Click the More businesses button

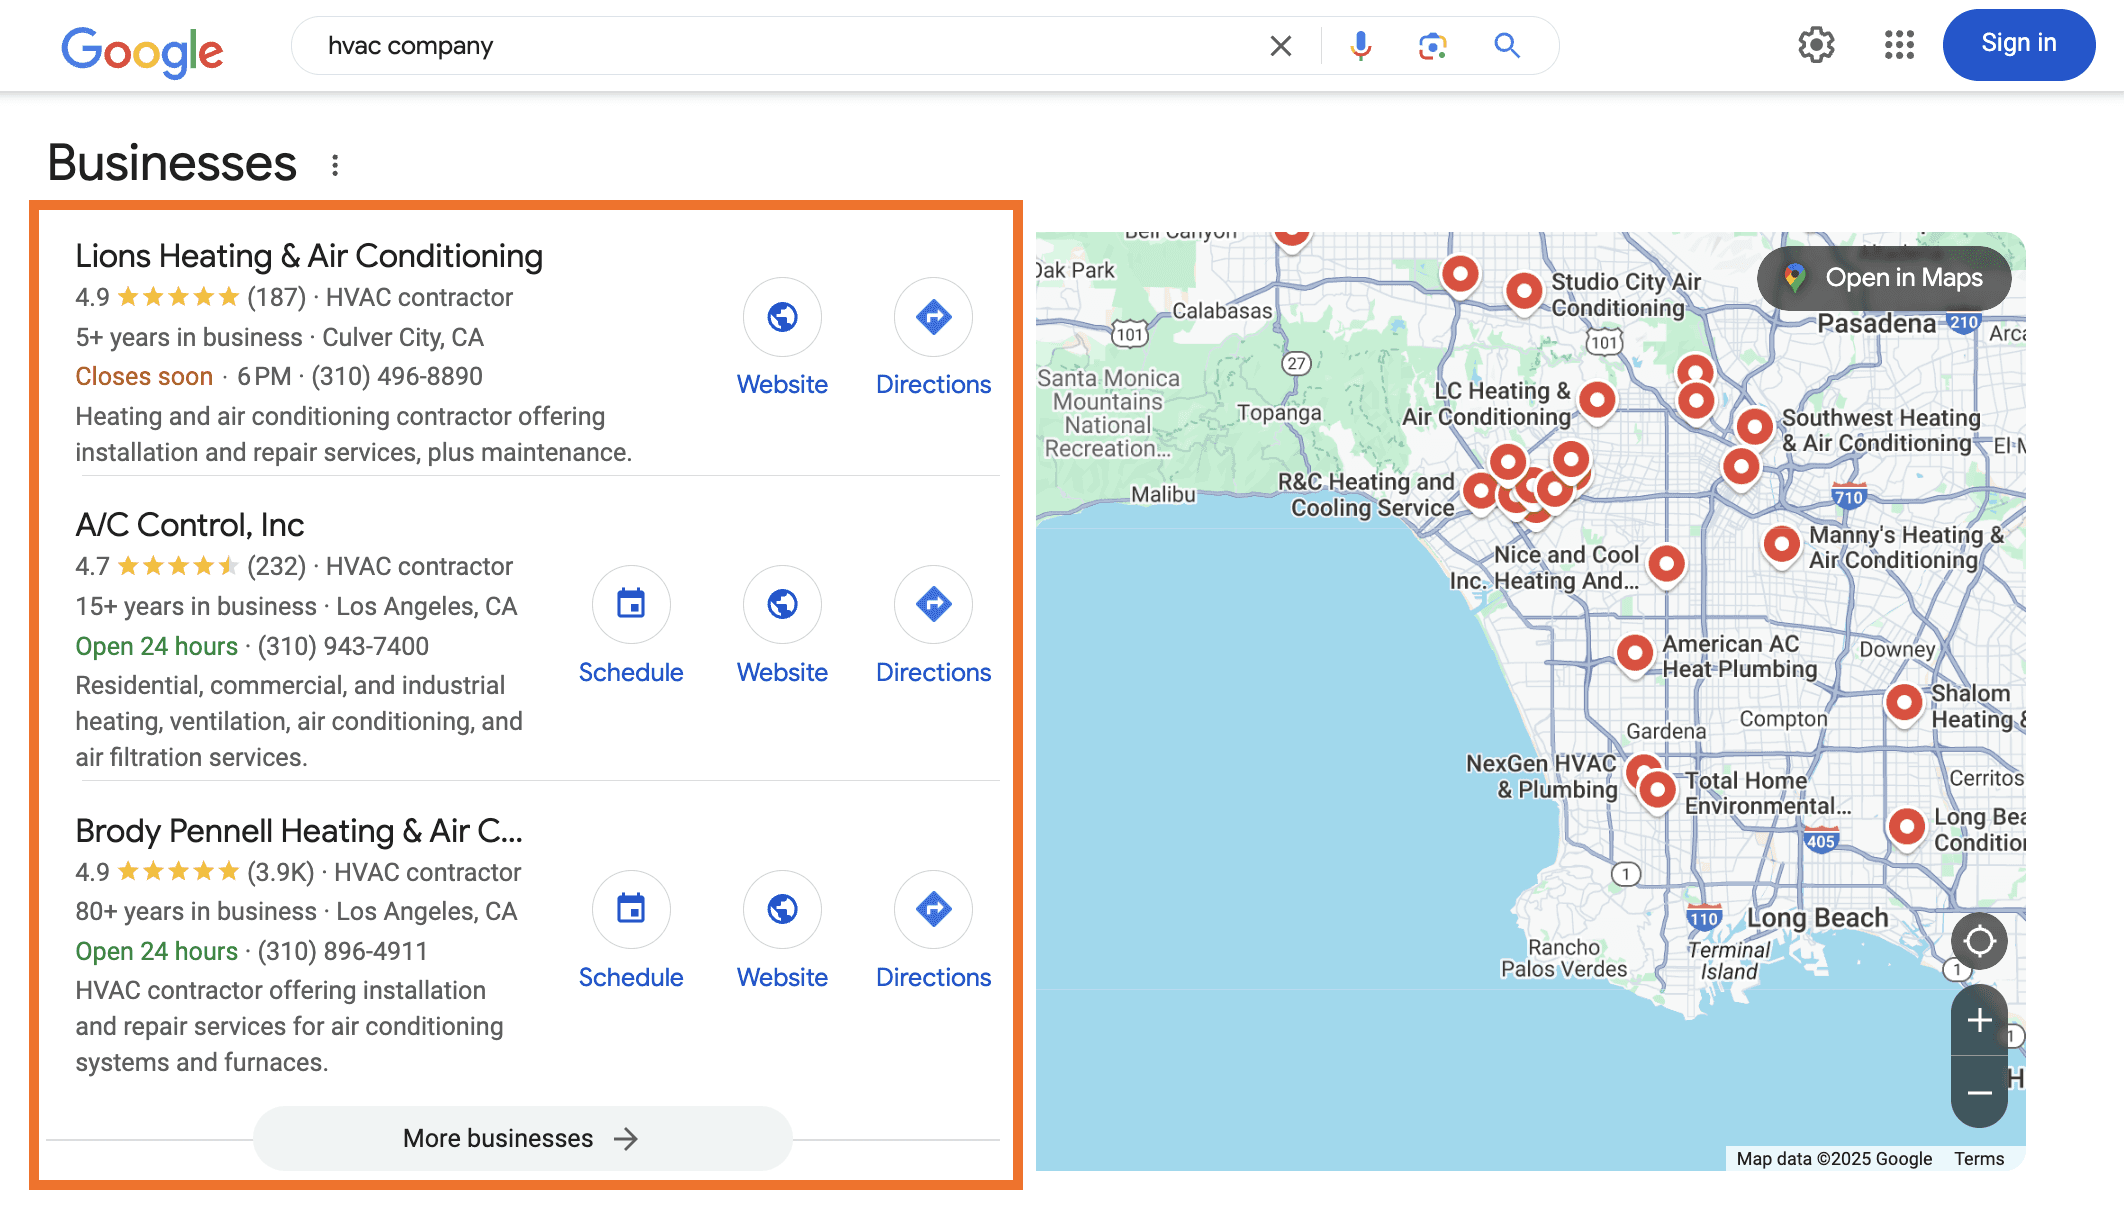point(522,1138)
